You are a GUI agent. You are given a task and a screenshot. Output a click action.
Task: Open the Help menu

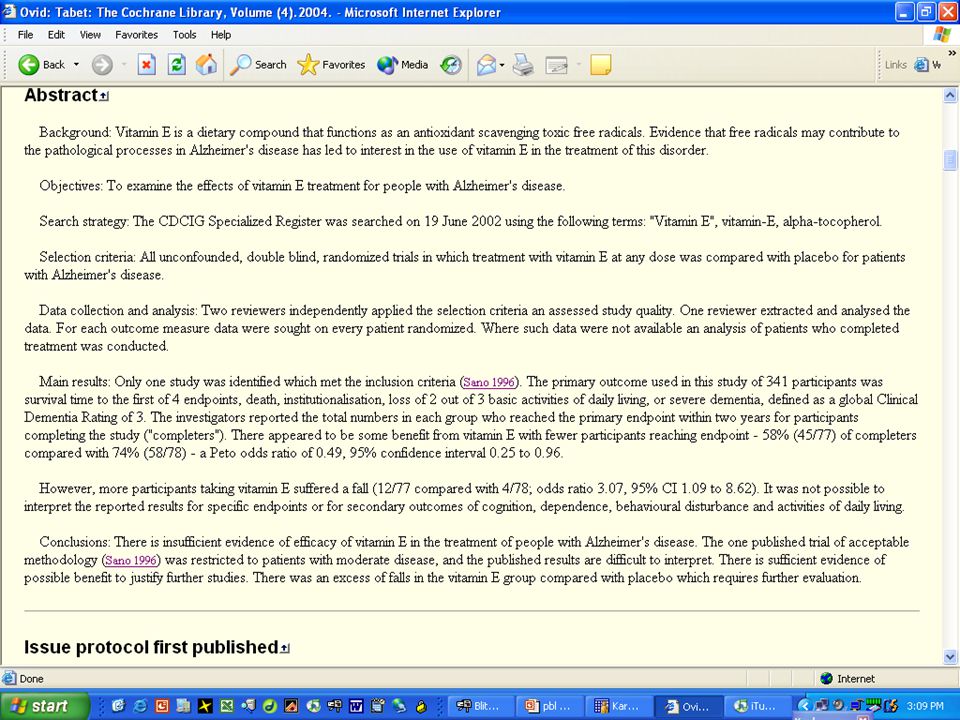point(221,35)
